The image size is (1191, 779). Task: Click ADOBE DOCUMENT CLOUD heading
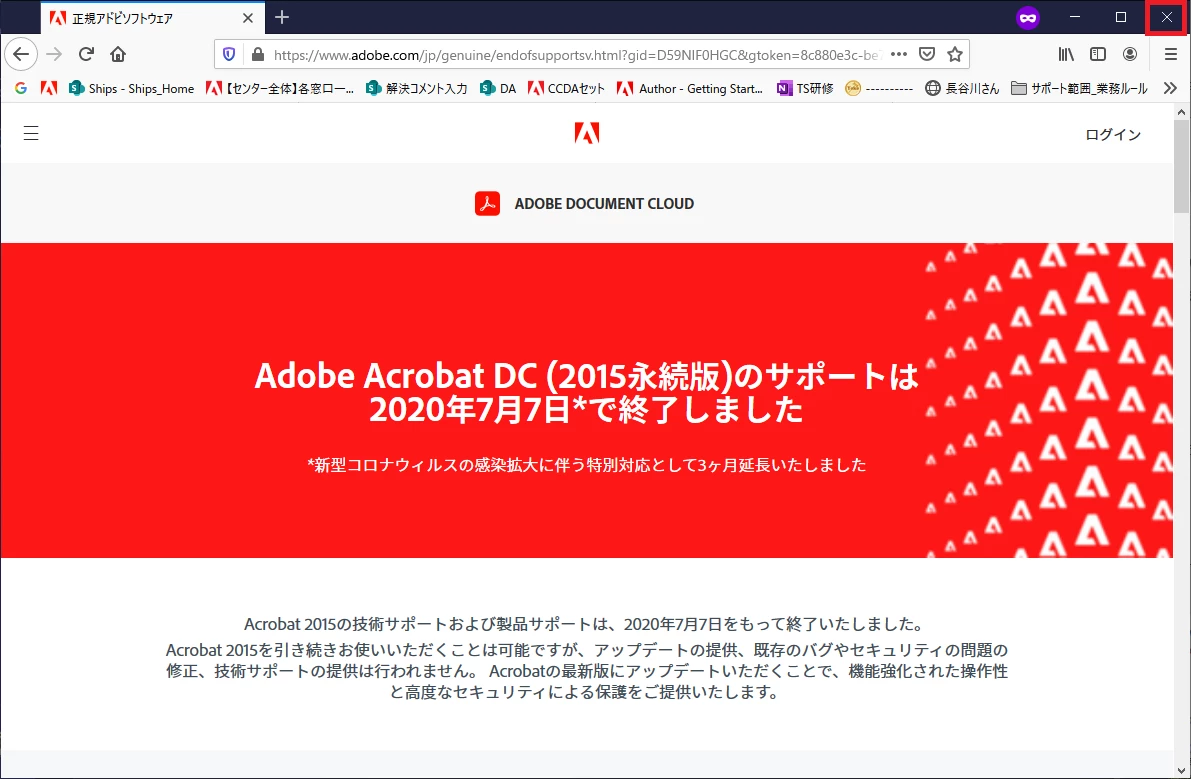pos(604,203)
